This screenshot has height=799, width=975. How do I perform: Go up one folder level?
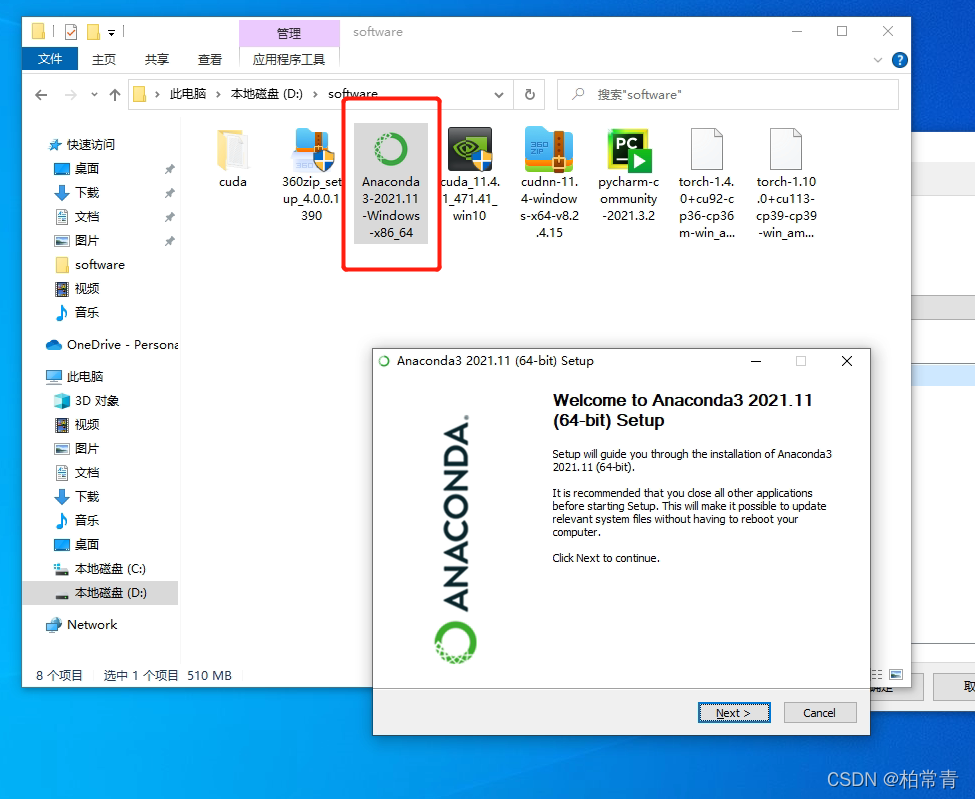[114, 95]
